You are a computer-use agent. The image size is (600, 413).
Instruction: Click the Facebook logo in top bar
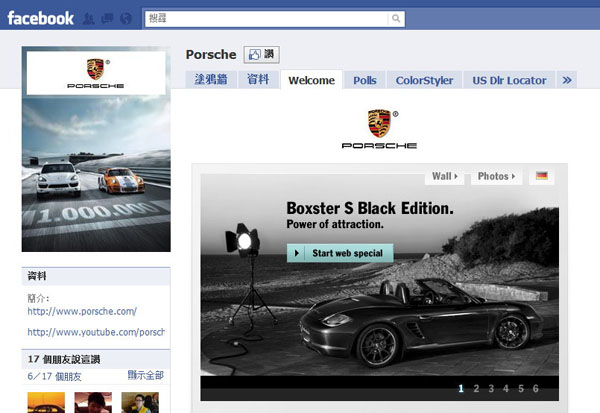coord(41,18)
